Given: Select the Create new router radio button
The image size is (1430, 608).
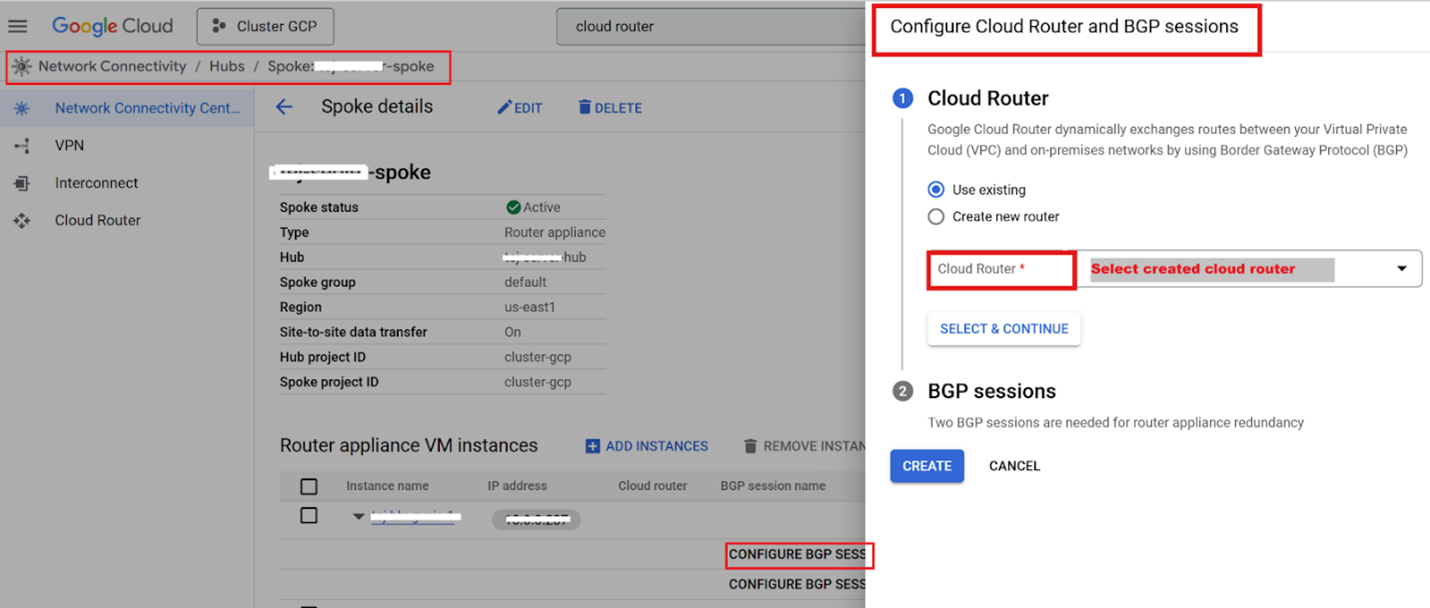Looking at the screenshot, I should click(x=935, y=216).
